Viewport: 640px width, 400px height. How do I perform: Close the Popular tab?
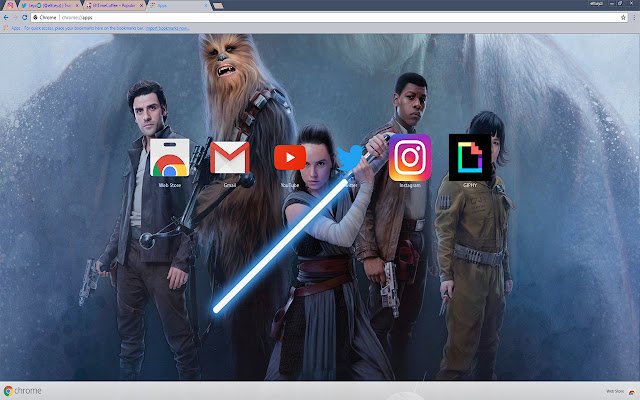coord(141,6)
